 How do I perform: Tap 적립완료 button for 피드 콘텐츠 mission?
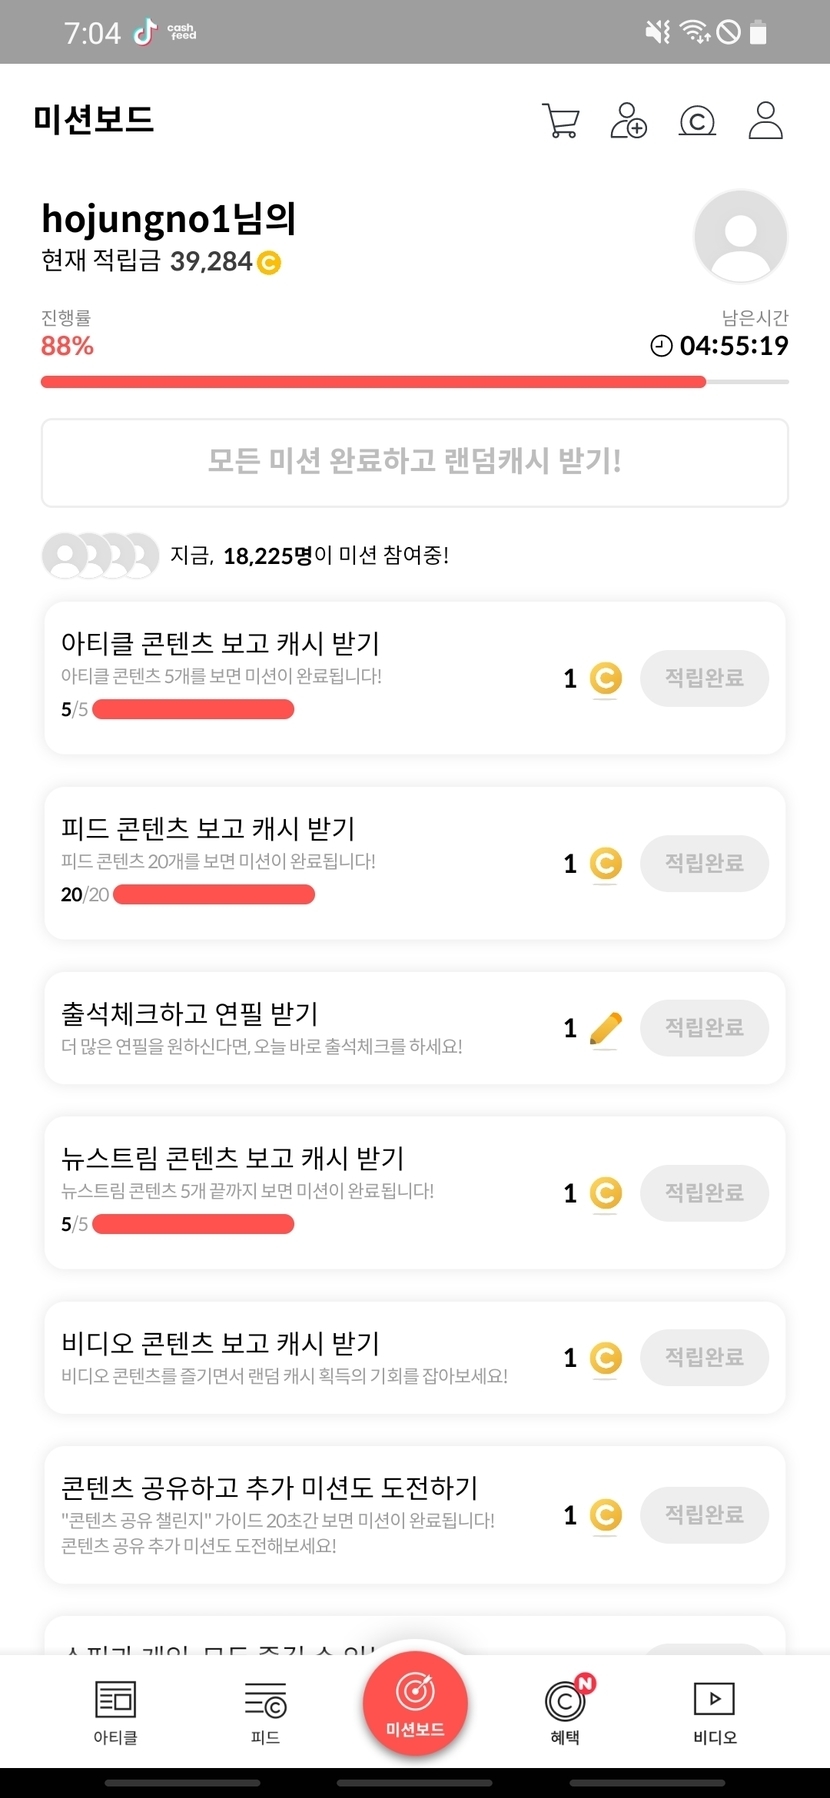click(704, 863)
